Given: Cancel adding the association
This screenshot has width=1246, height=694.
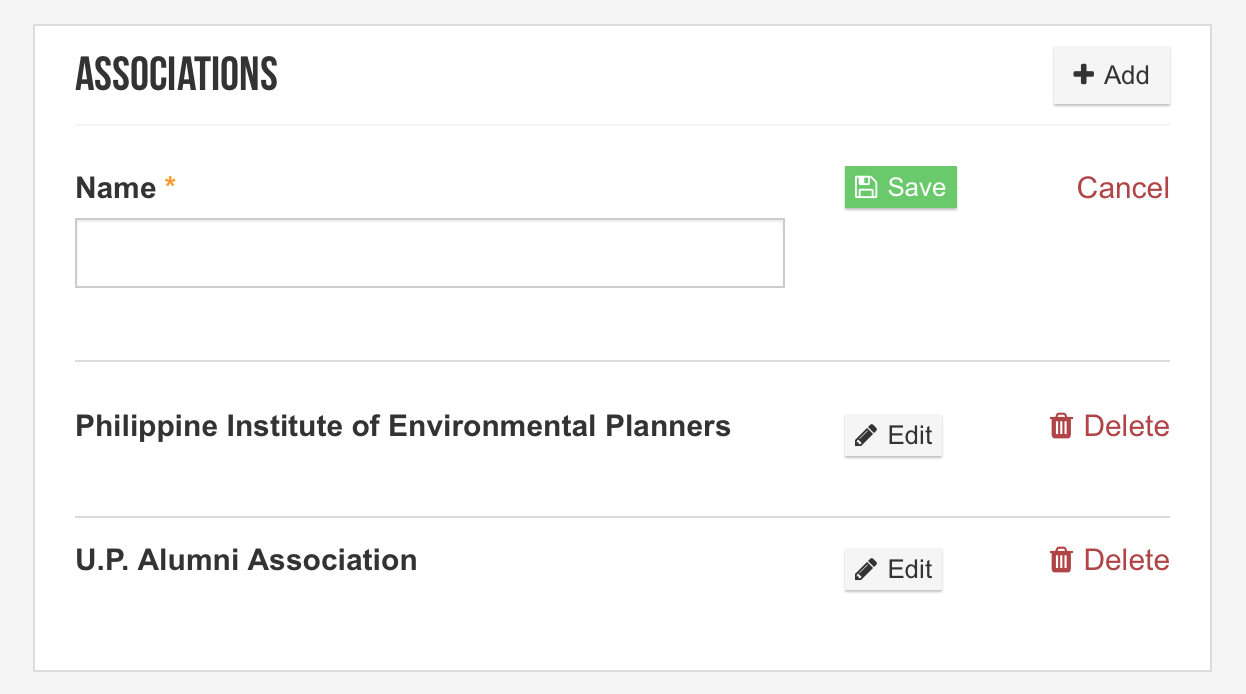Looking at the screenshot, I should (x=1123, y=188).
